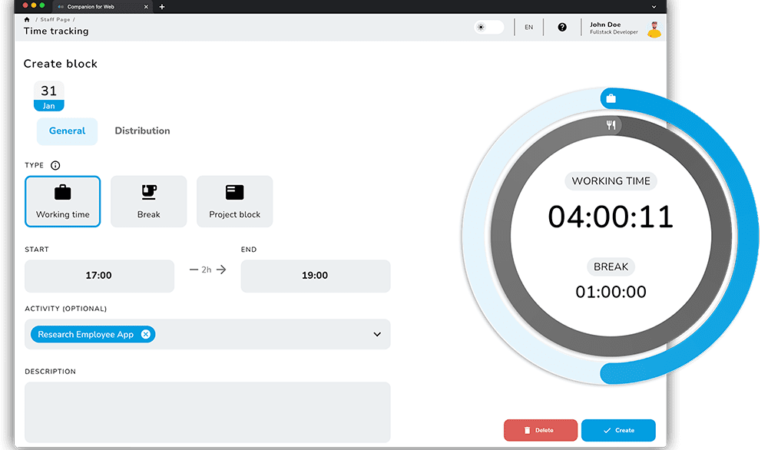
Task: Switch to the Distribution tab
Action: pos(142,131)
